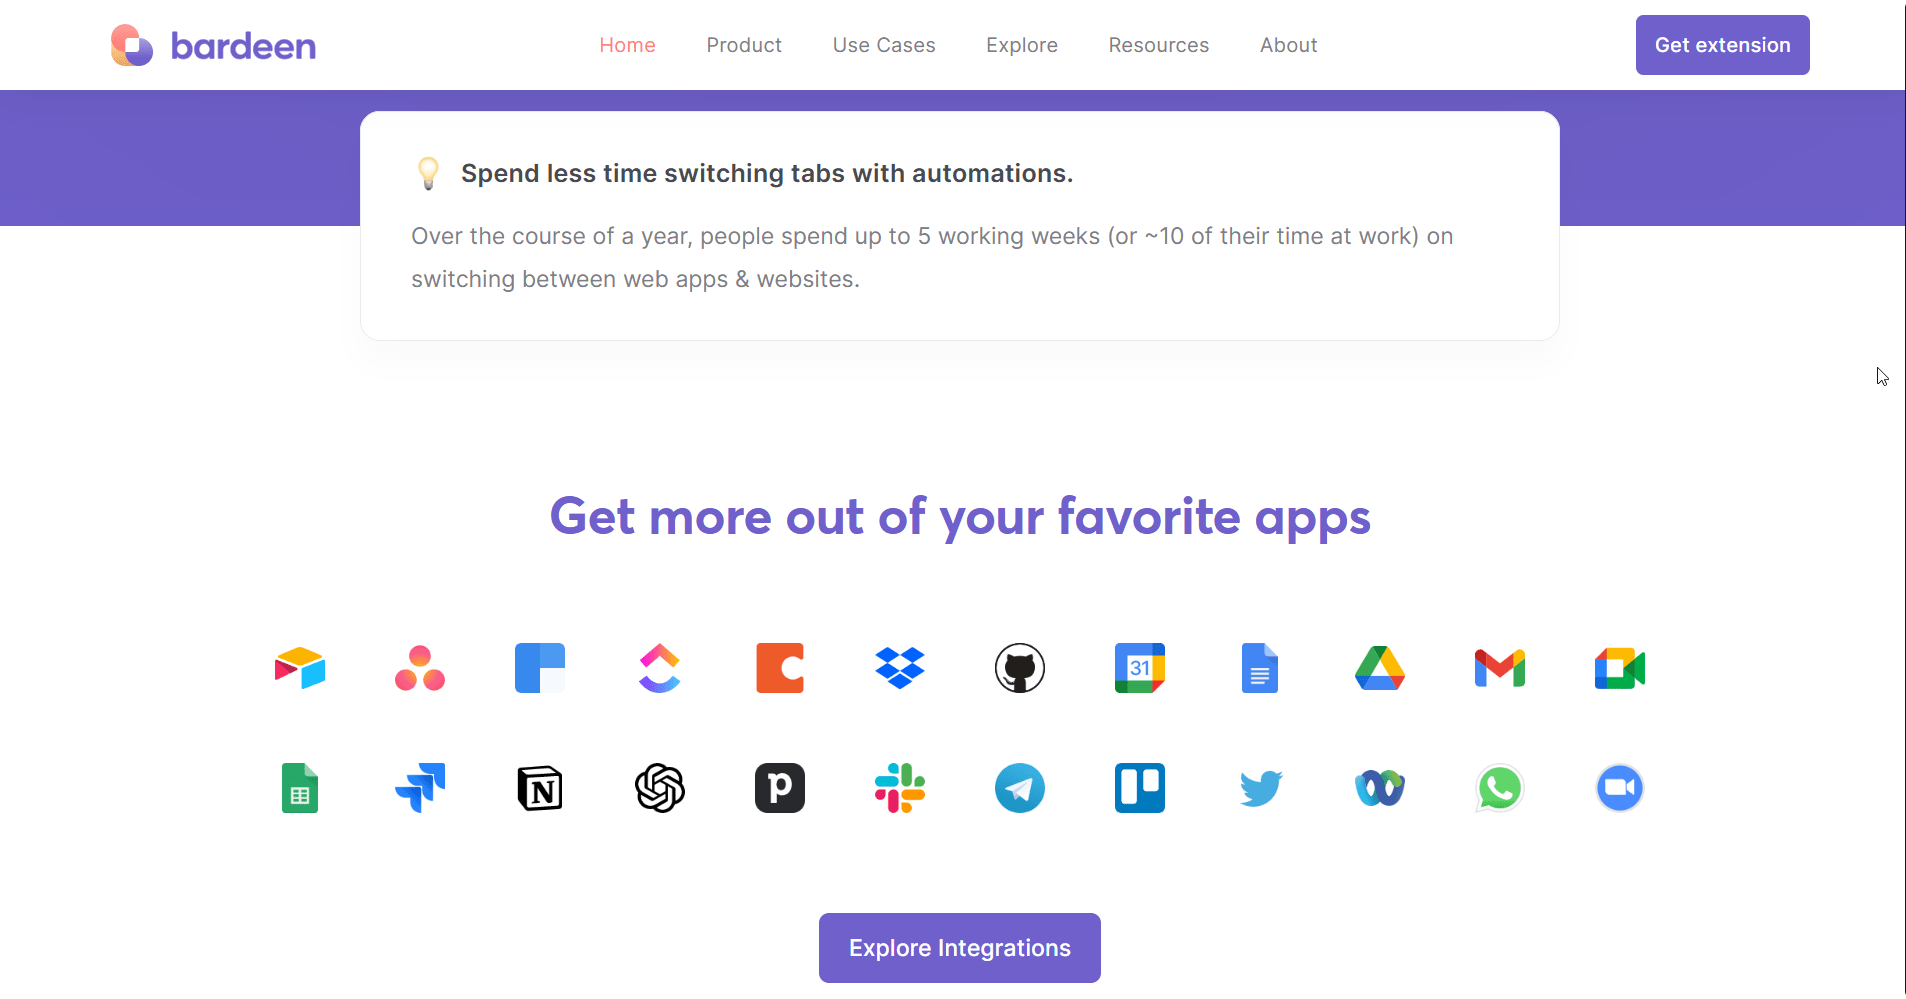Open the Use Cases menu
Screen dimensions: 1906x999
[x=884, y=45]
